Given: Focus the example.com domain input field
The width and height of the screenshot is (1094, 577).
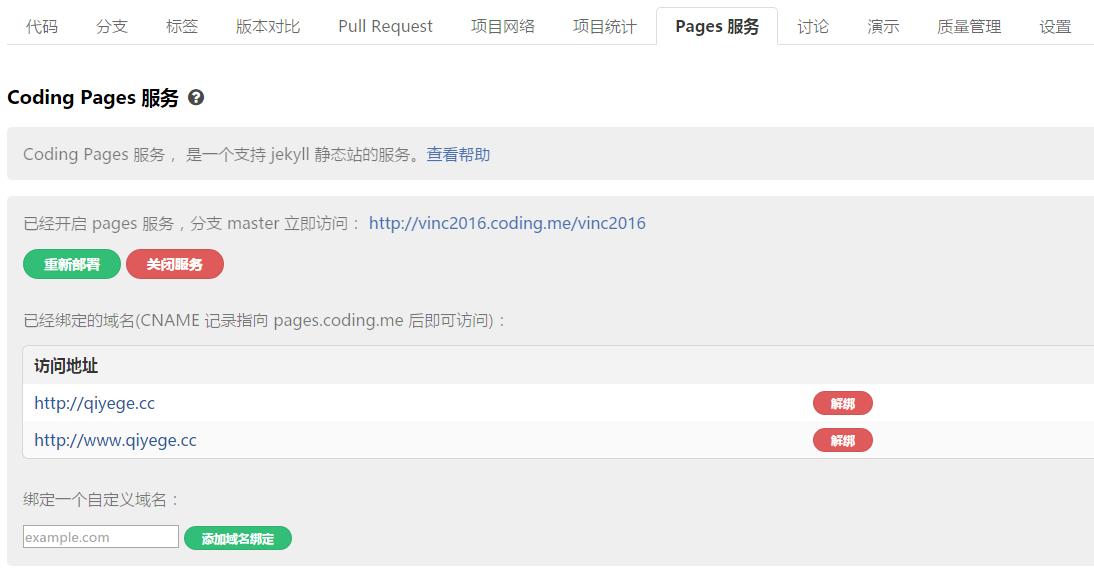Looking at the screenshot, I should pyautogui.click(x=100, y=536).
